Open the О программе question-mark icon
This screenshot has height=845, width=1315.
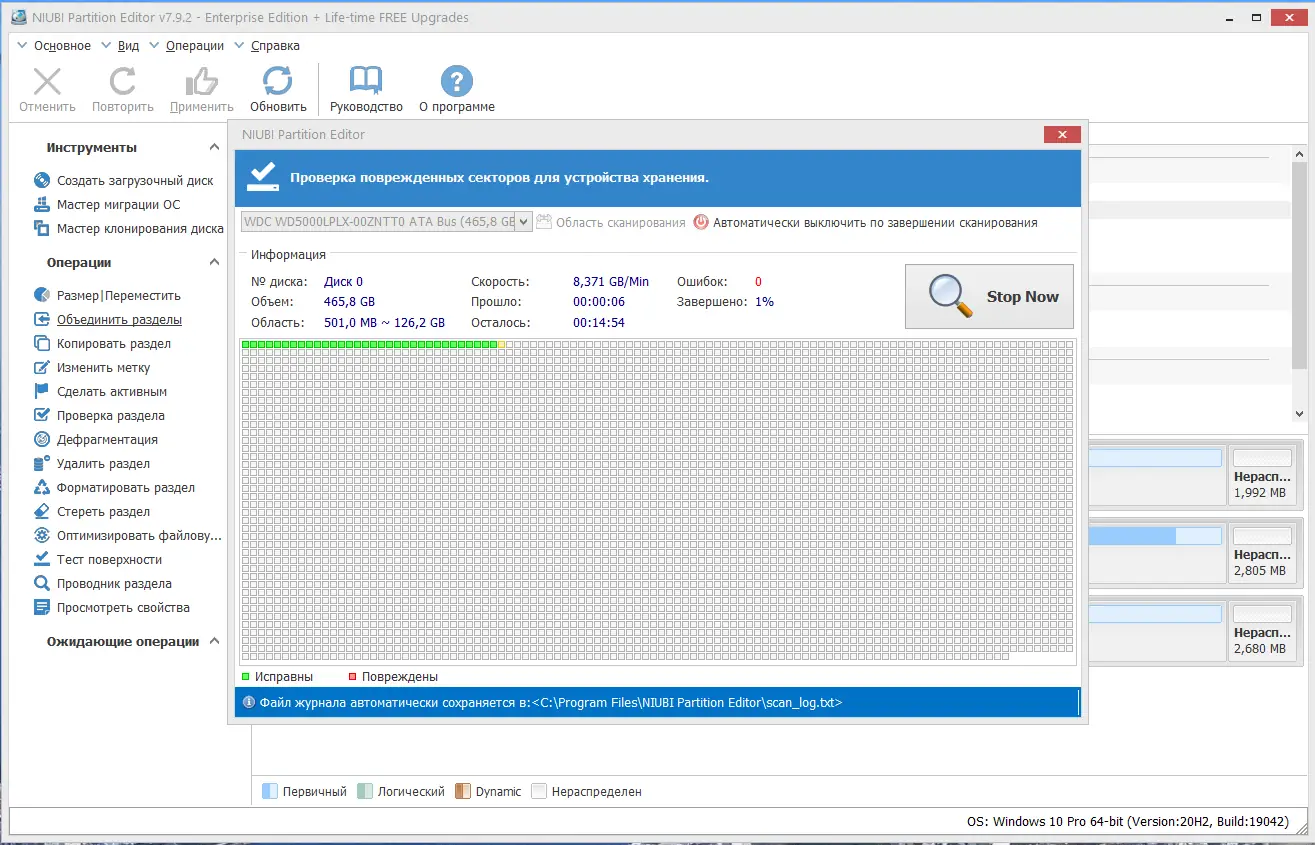pyautogui.click(x=456, y=82)
